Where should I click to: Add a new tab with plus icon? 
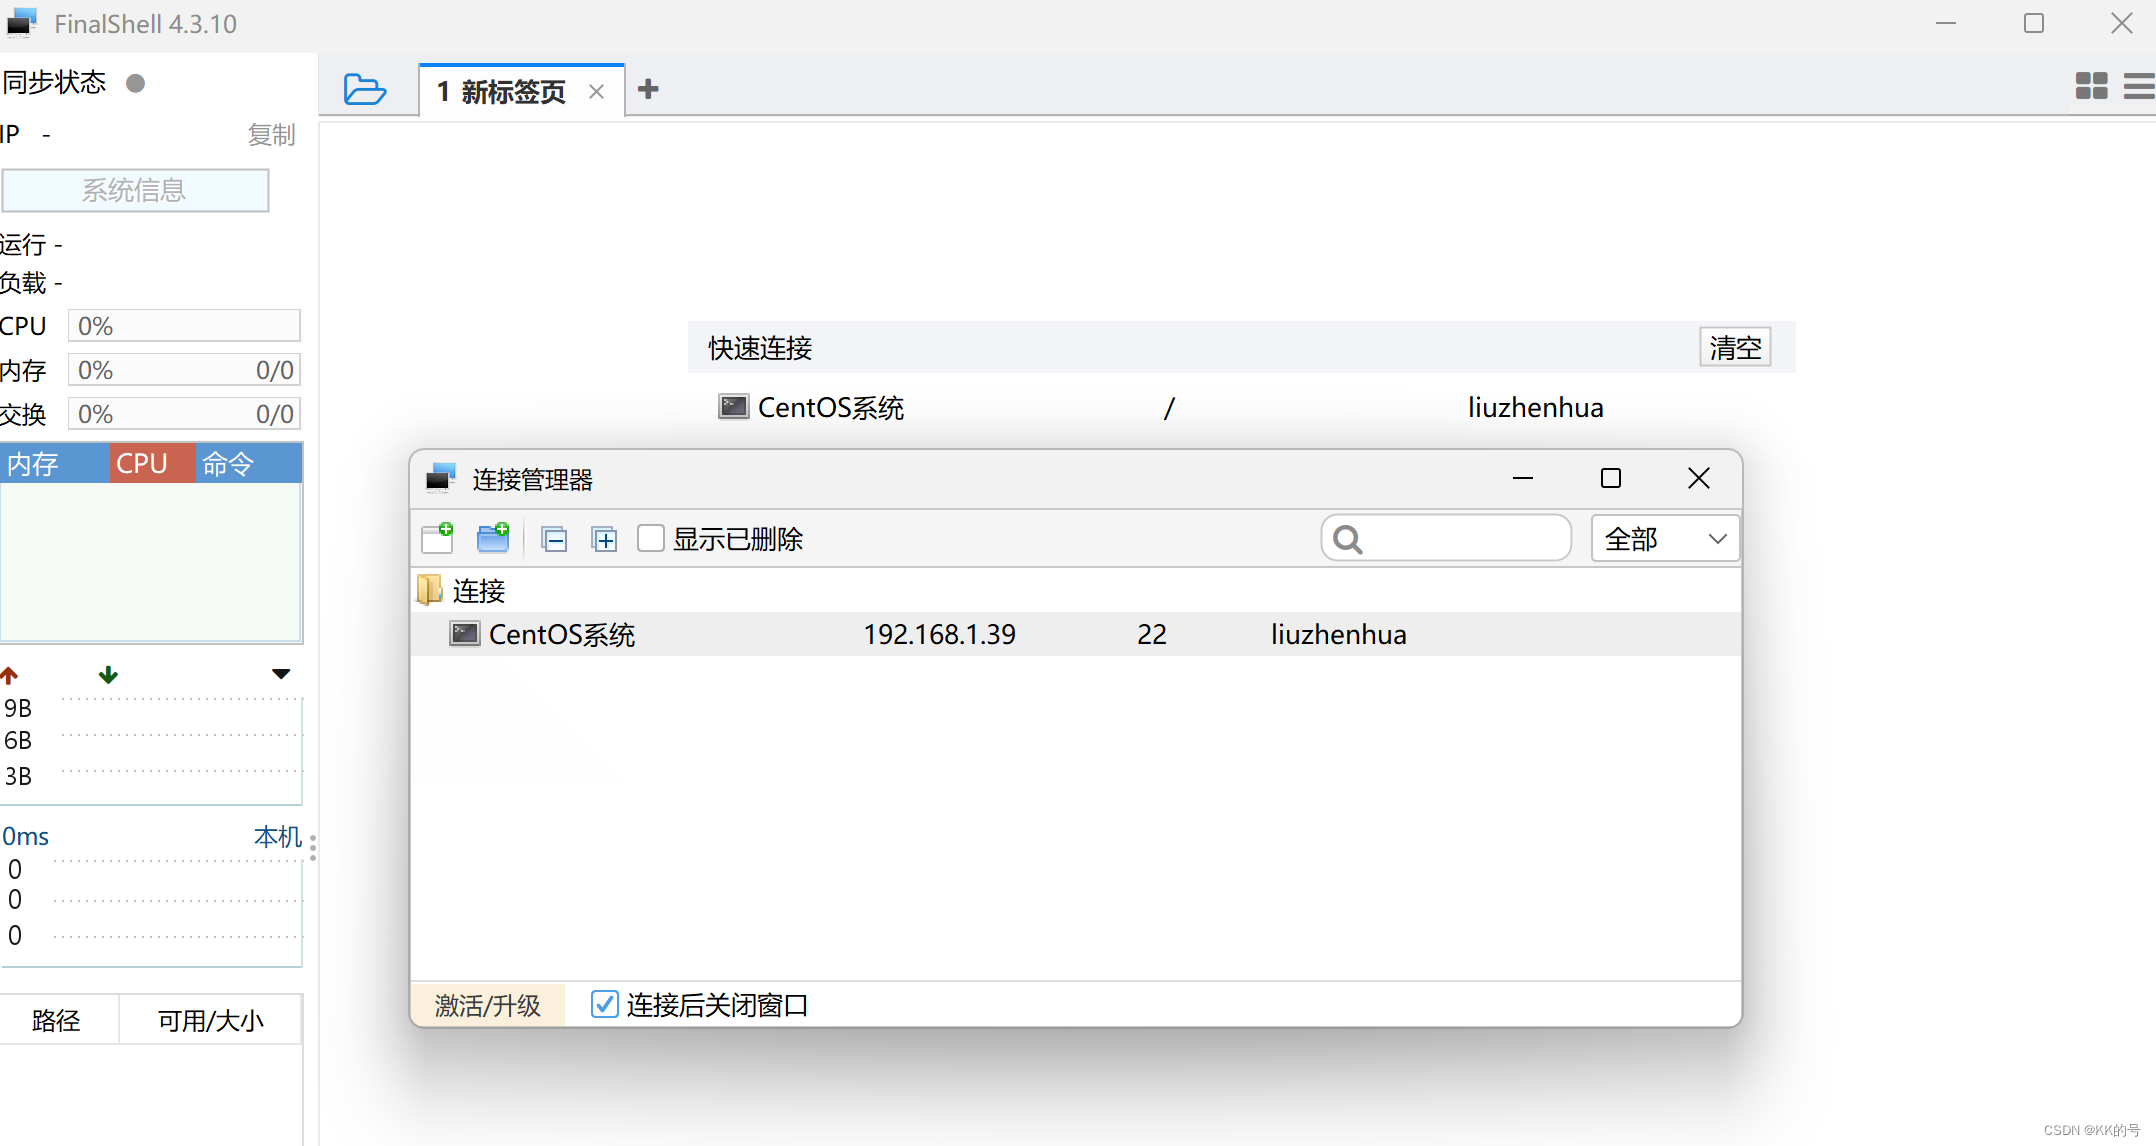point(648,90)
